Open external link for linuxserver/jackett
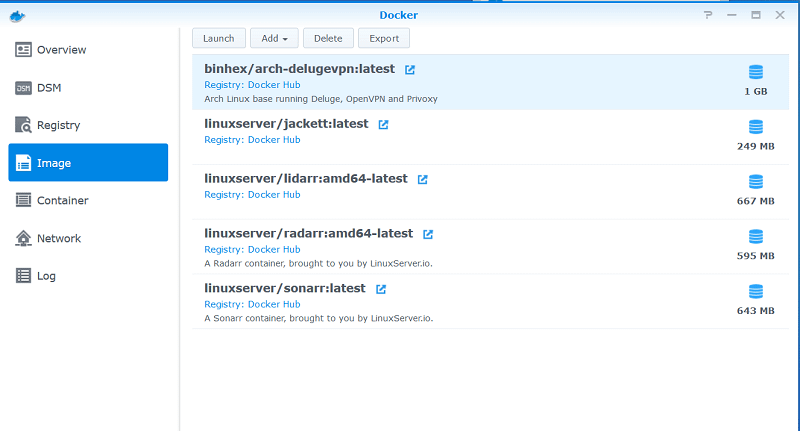This screenshot has width=800, height=431. (x=383, y=124)
